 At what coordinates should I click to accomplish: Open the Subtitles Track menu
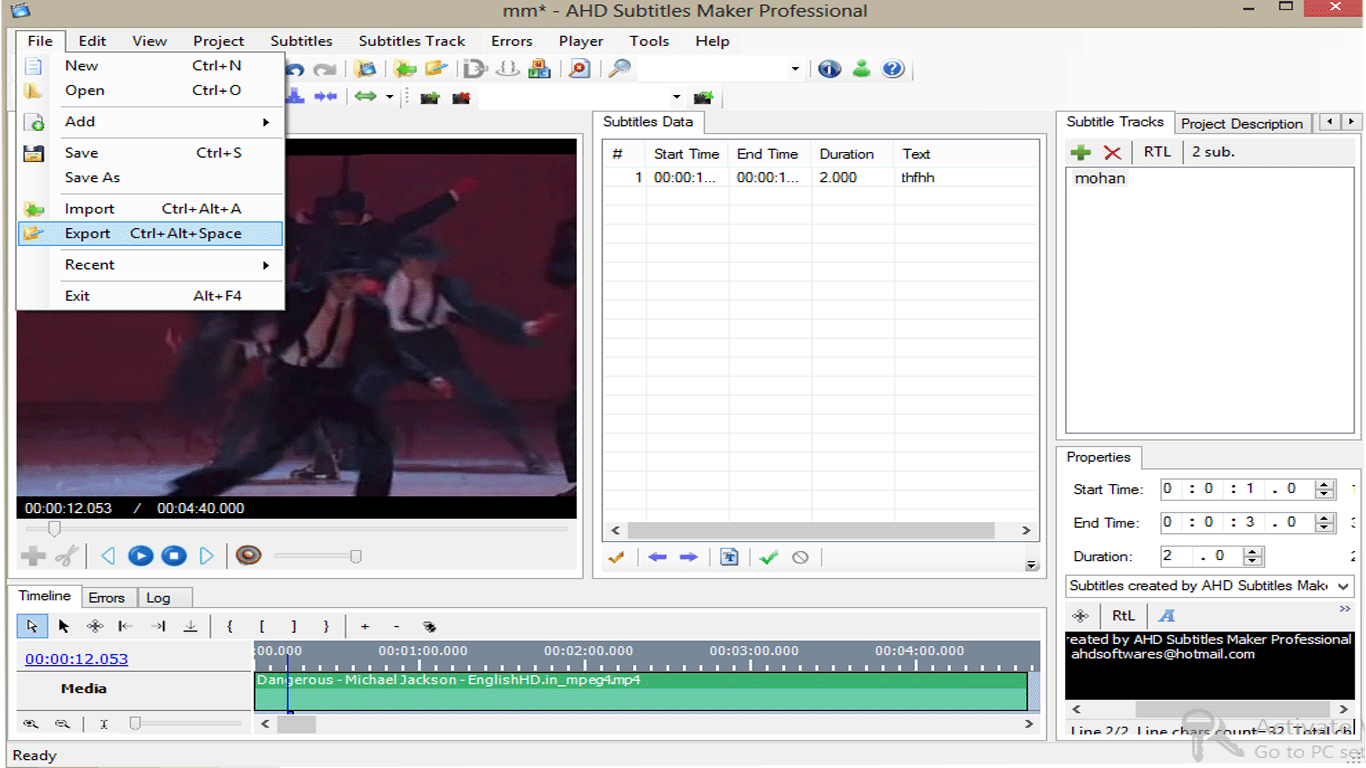tap(412, 41)
